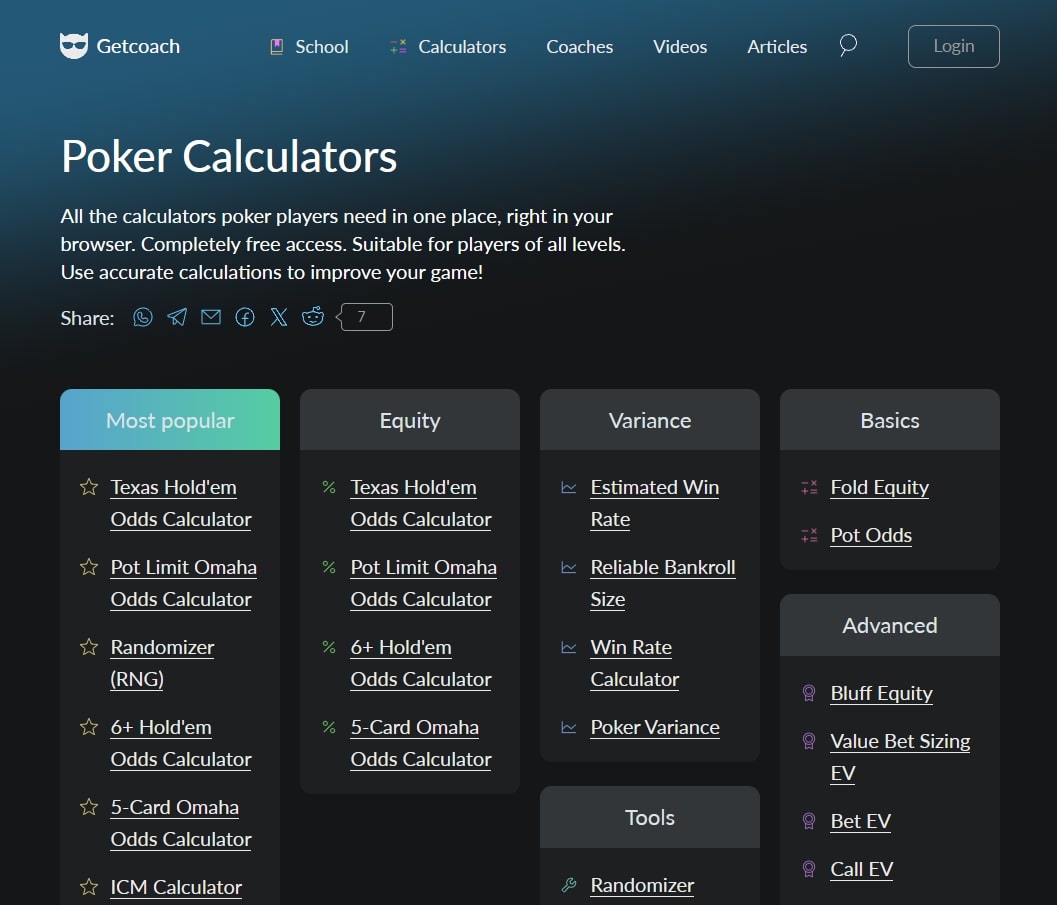Click the share counter showing 7
Image resolution: width=1057 pixels, height=905 pixels.
365,317
